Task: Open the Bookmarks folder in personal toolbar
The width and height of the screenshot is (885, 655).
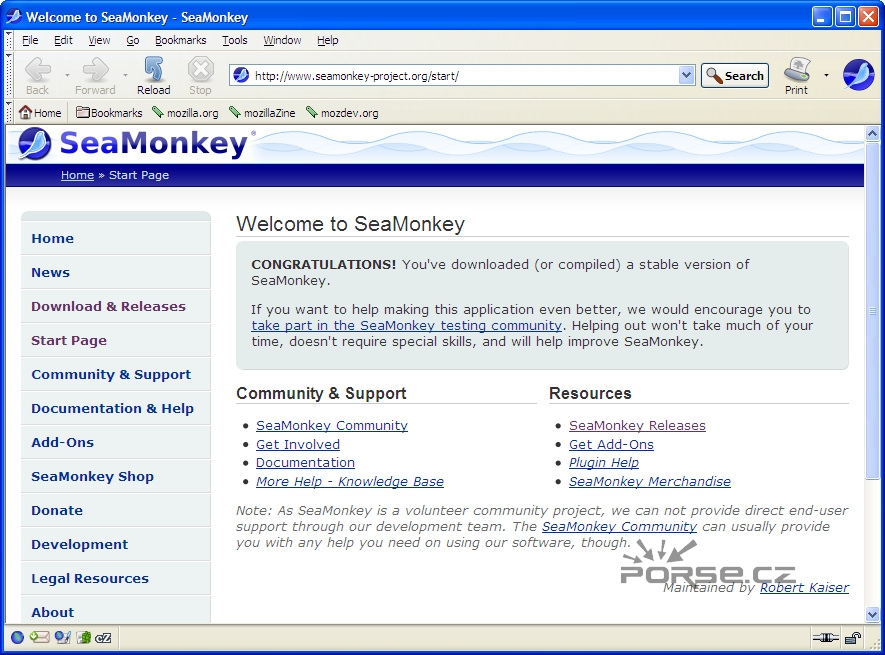Action: point(109,113)
